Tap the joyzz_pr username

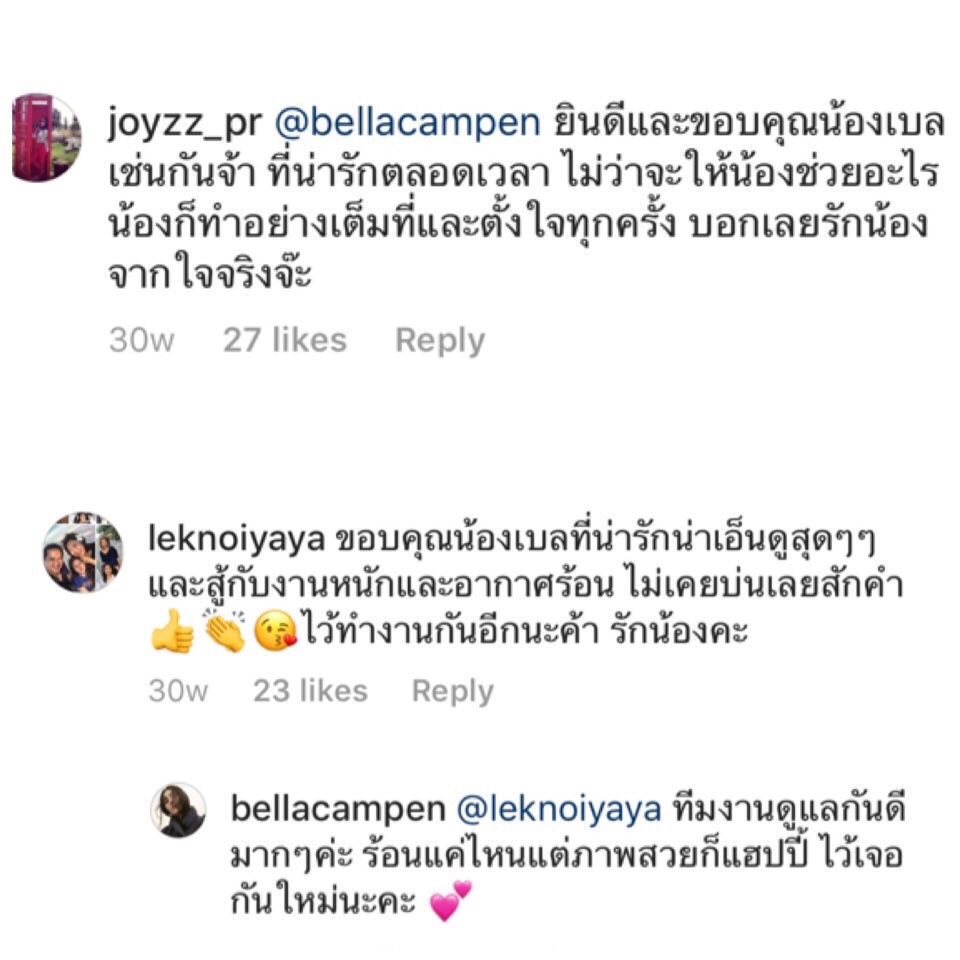(184, 123)
